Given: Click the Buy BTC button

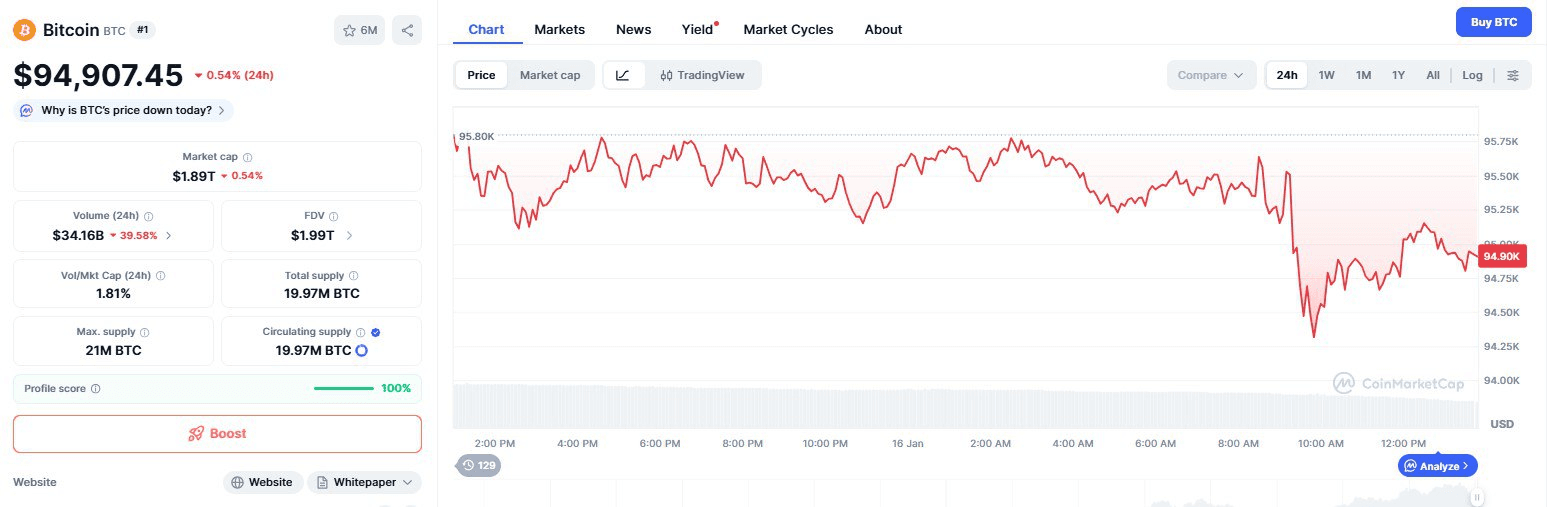Looking at the screenshot, I should click(x=1493, y=21).
